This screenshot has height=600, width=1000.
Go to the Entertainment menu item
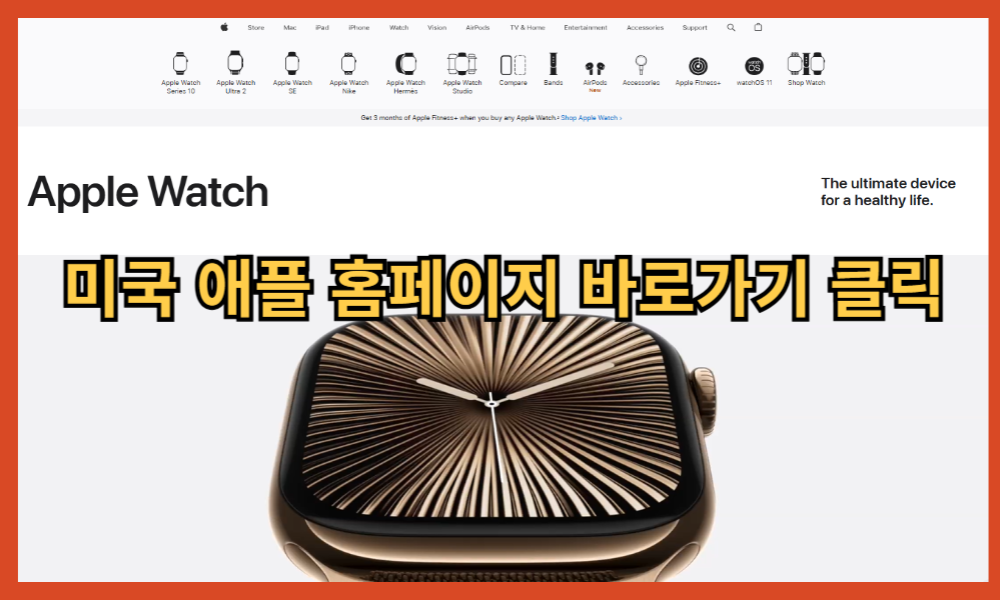[585, 27]
